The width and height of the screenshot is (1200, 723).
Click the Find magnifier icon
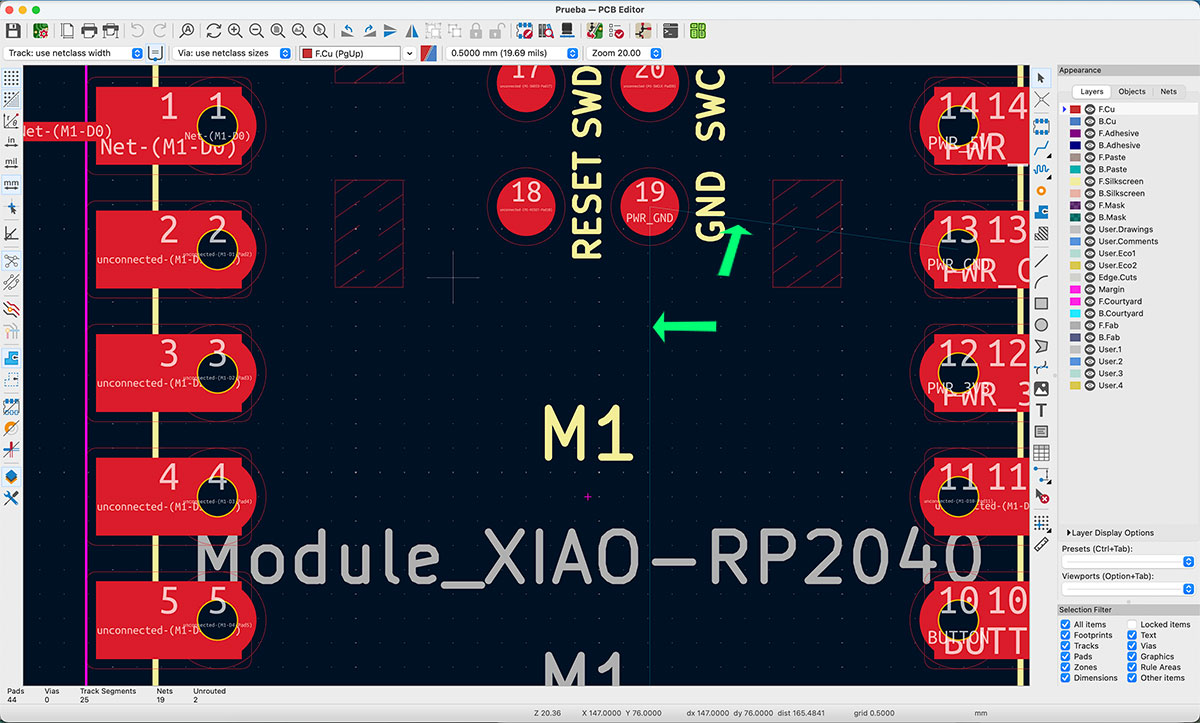(x=187, y=31)
